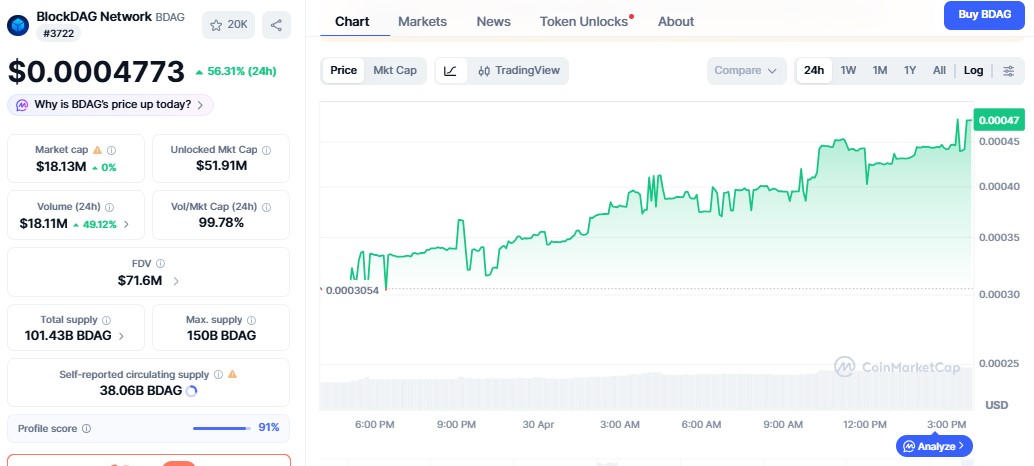This screenshot has width=1034, height=466.
Task: Expand Volume (24h) details chevron
Action: point(127,224)
